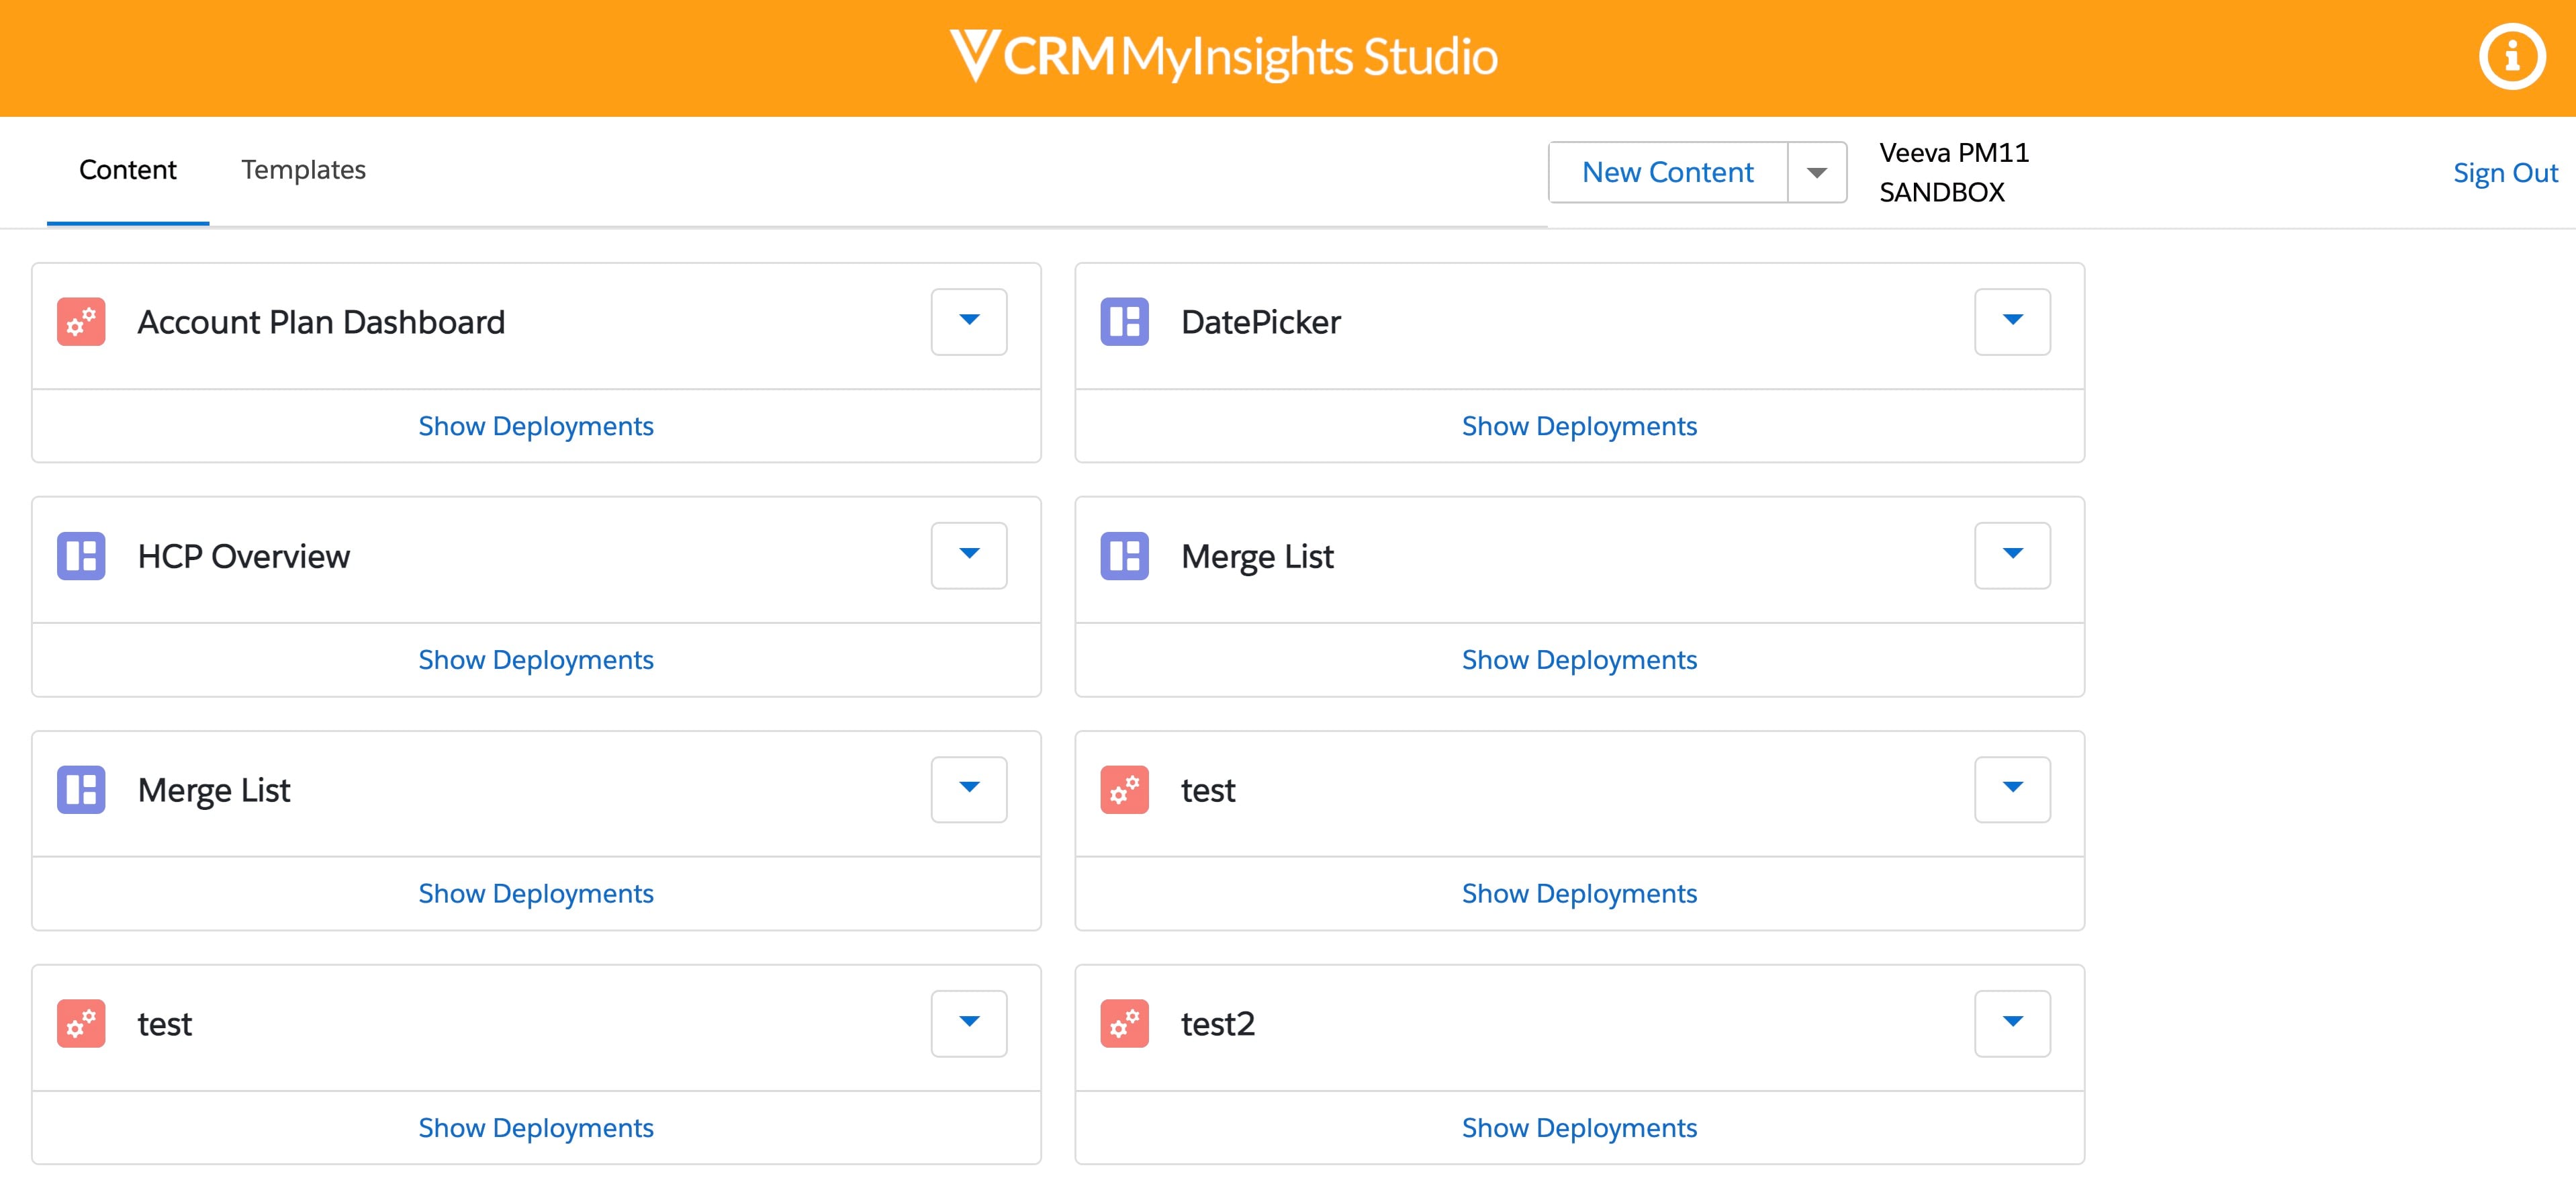Click the DatePicker purple layout icon
This screenshot has height=1182, width=2576.
pos(1126,322)
